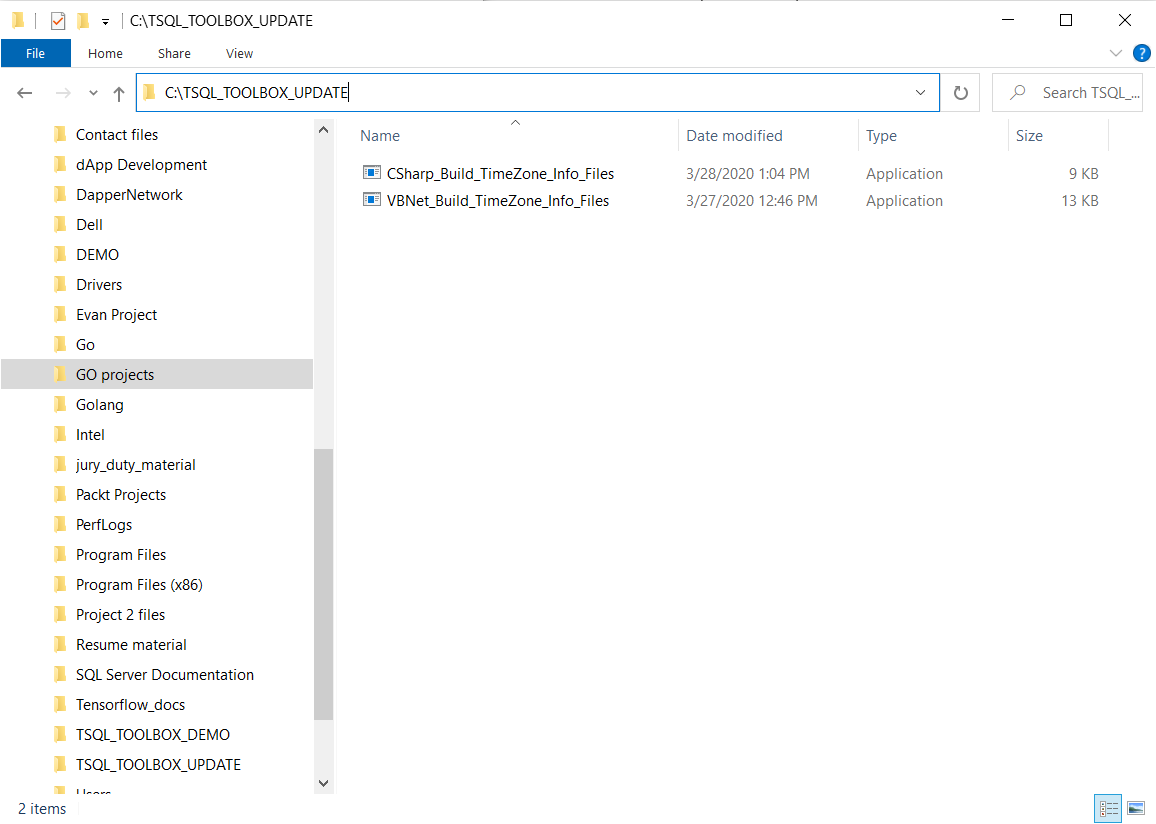Open the DEMO folder
The image size is (1156, 824).
(x=97, y=255)
